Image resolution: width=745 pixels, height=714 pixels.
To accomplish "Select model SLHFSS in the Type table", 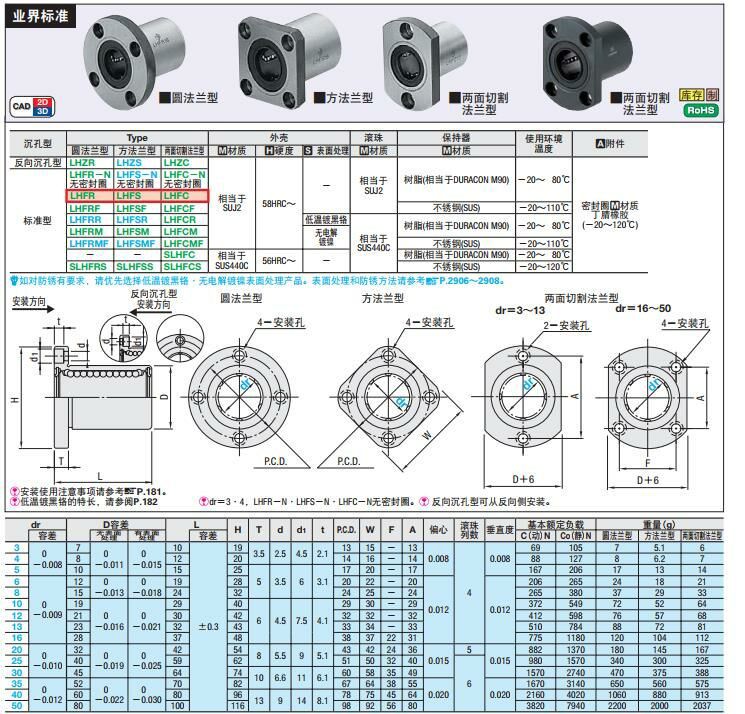I will point(135,267).
